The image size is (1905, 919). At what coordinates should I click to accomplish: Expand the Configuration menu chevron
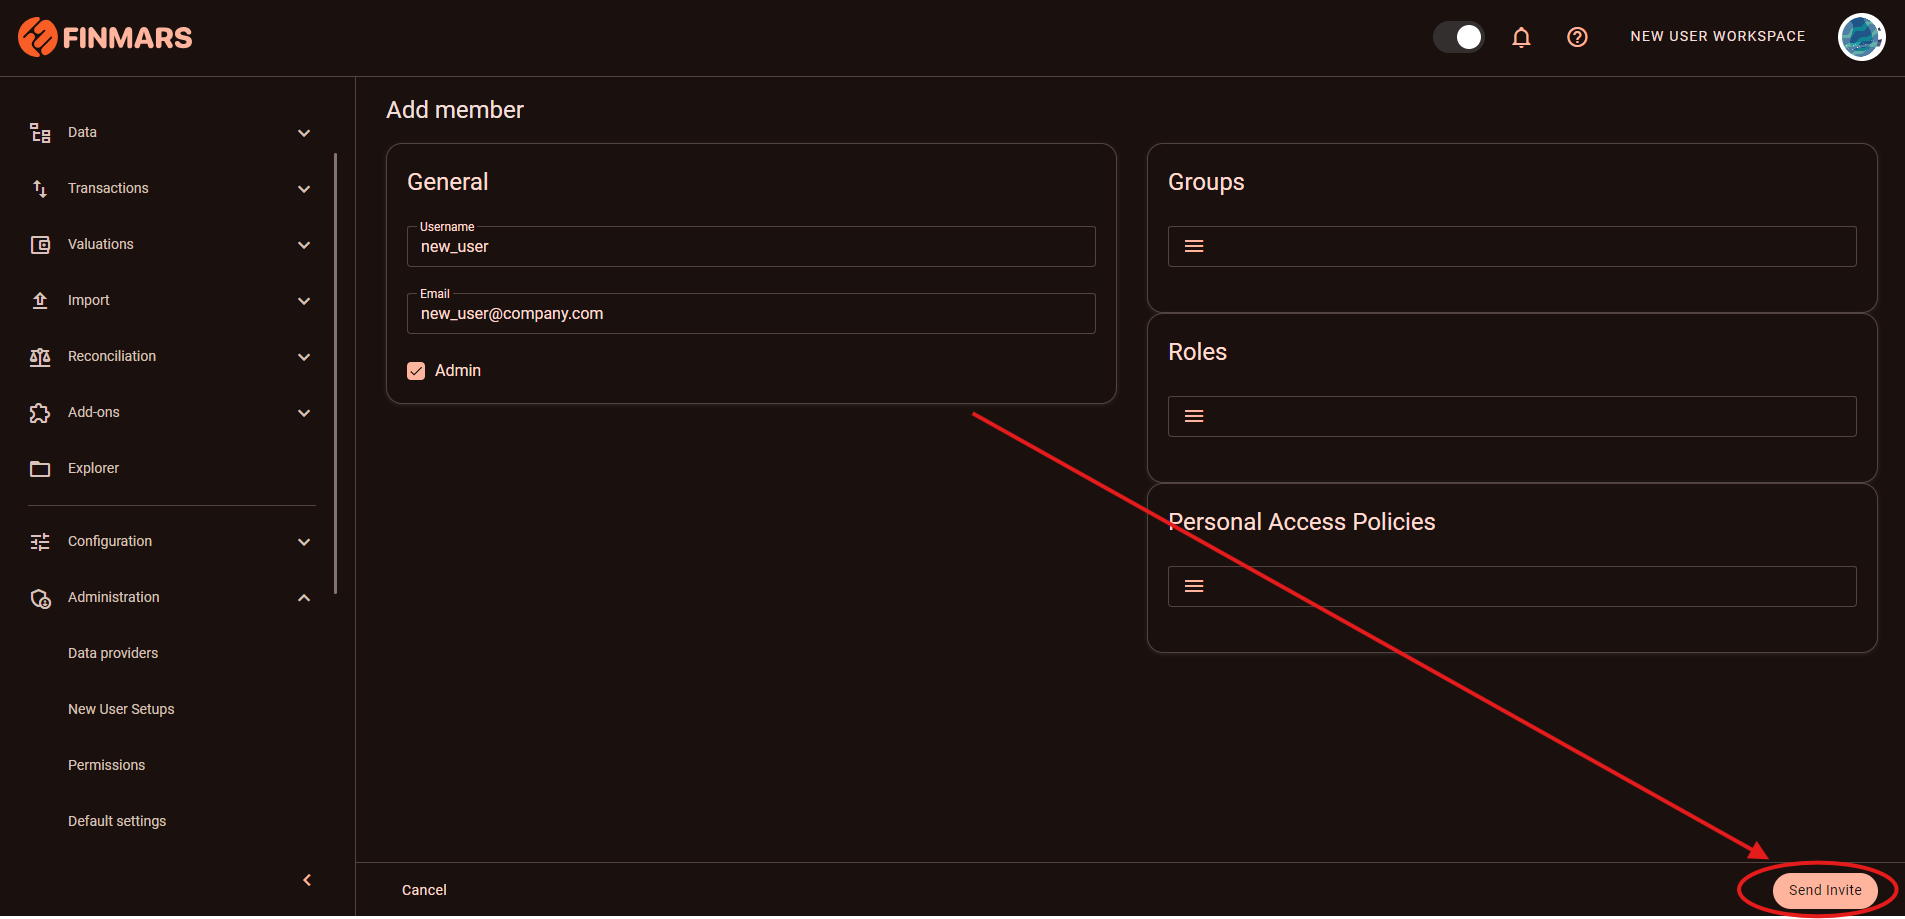pyautogui.click(x=304, y=542)
